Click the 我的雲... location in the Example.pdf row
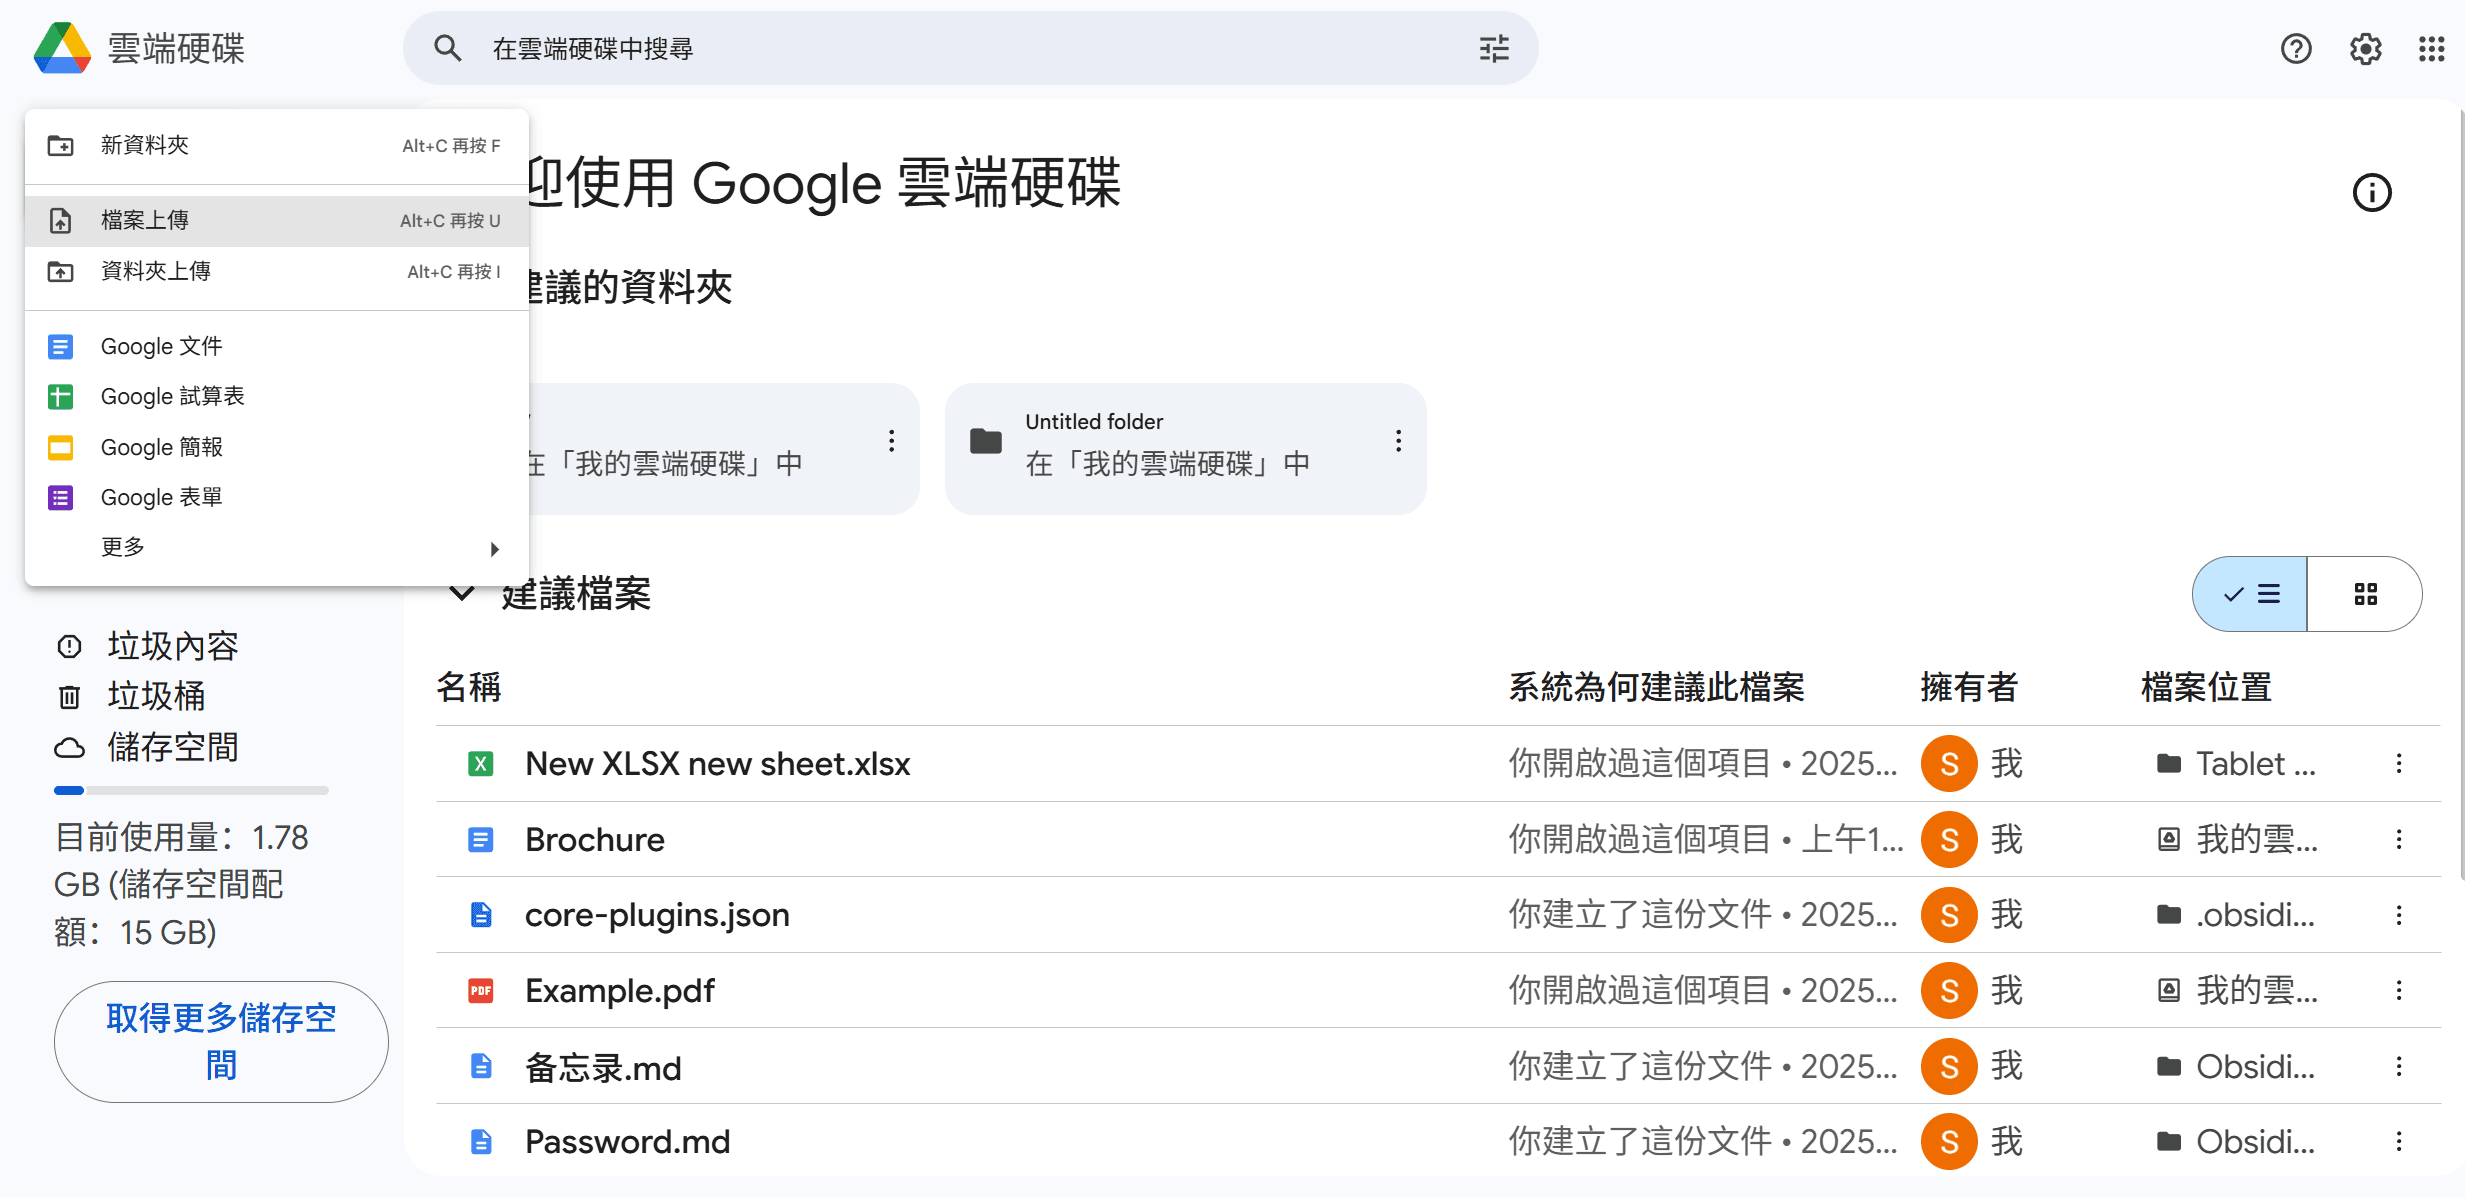 (x=2236, y=991)
